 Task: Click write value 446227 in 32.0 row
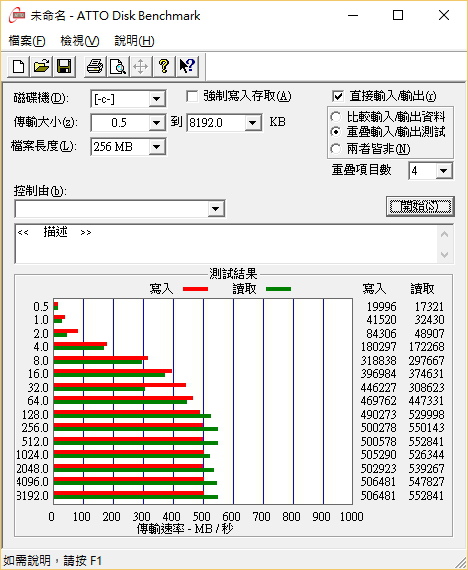coord(378,388)
